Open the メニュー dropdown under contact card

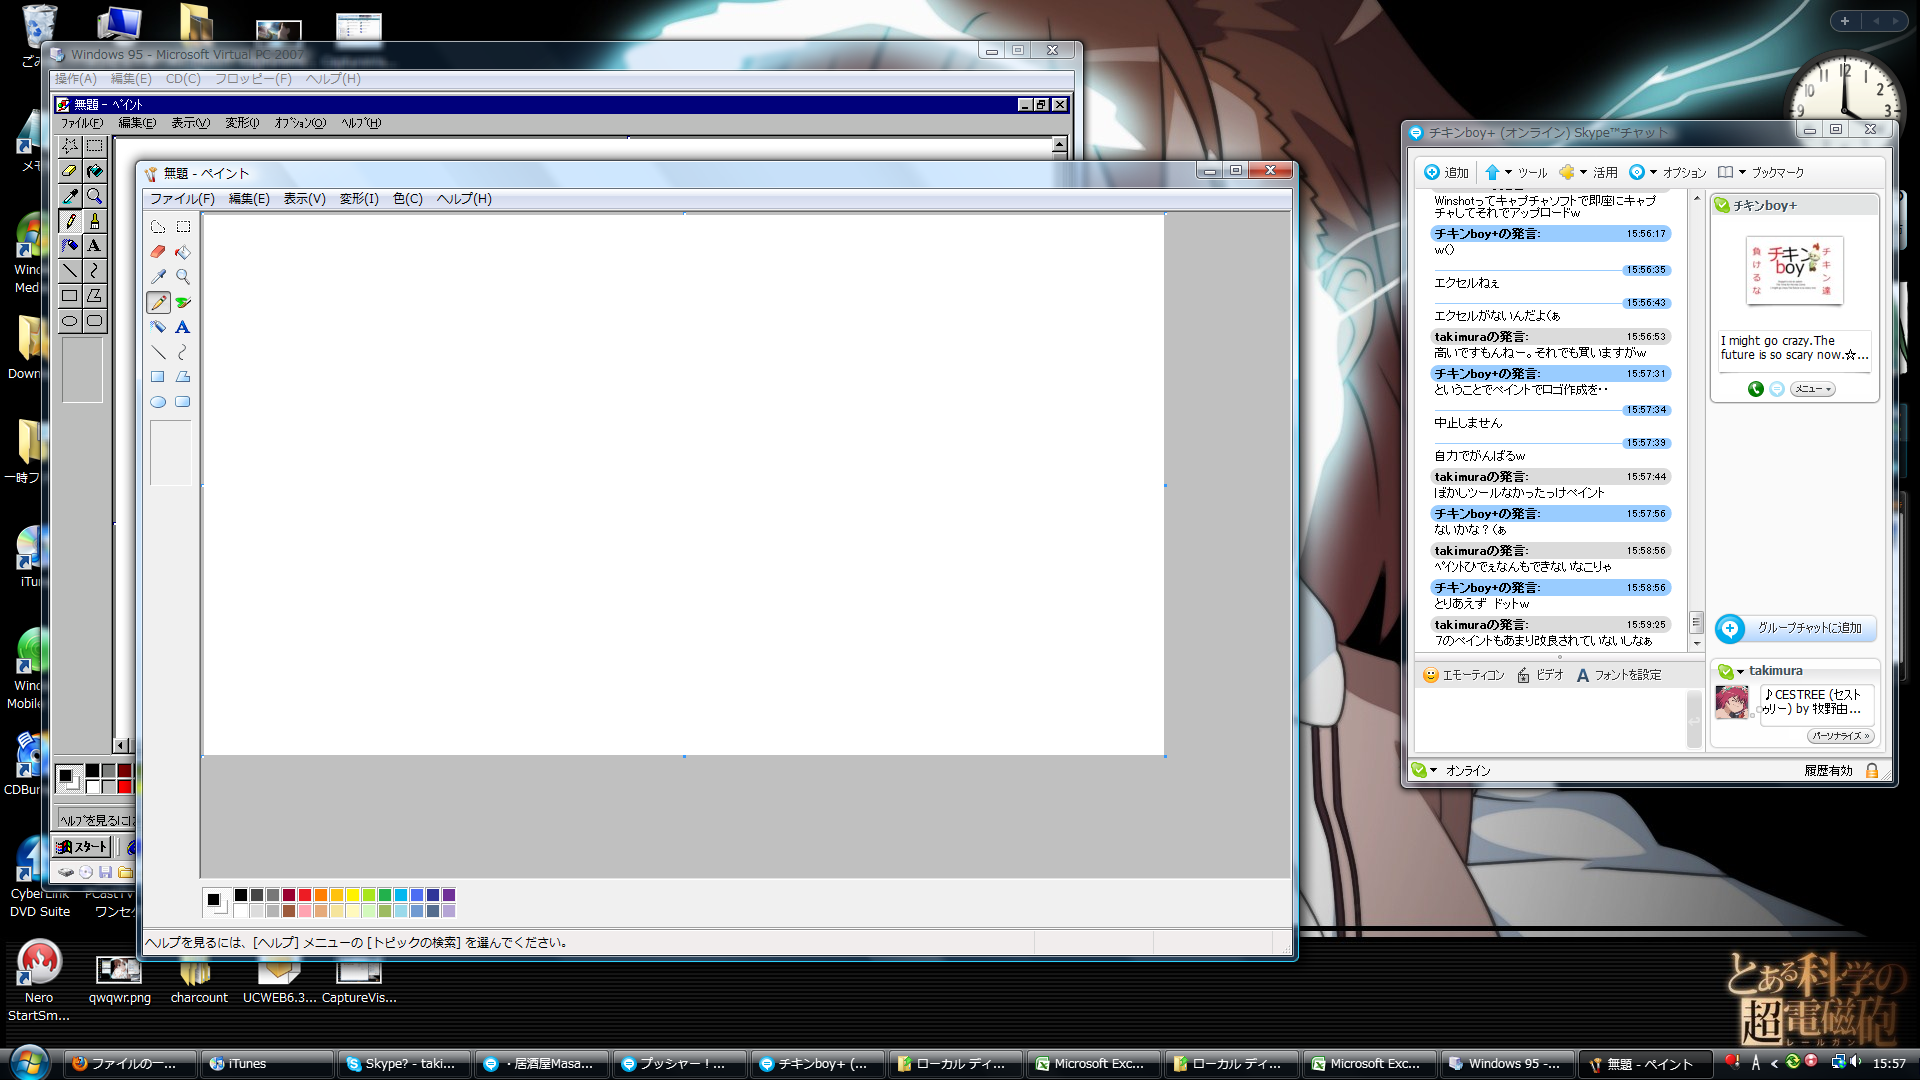point(1812,389)
